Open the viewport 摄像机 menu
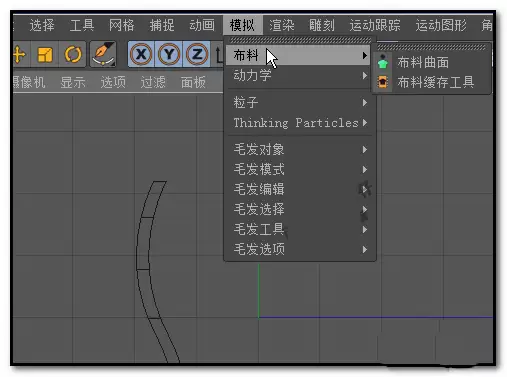 click(x=29, y=82)
